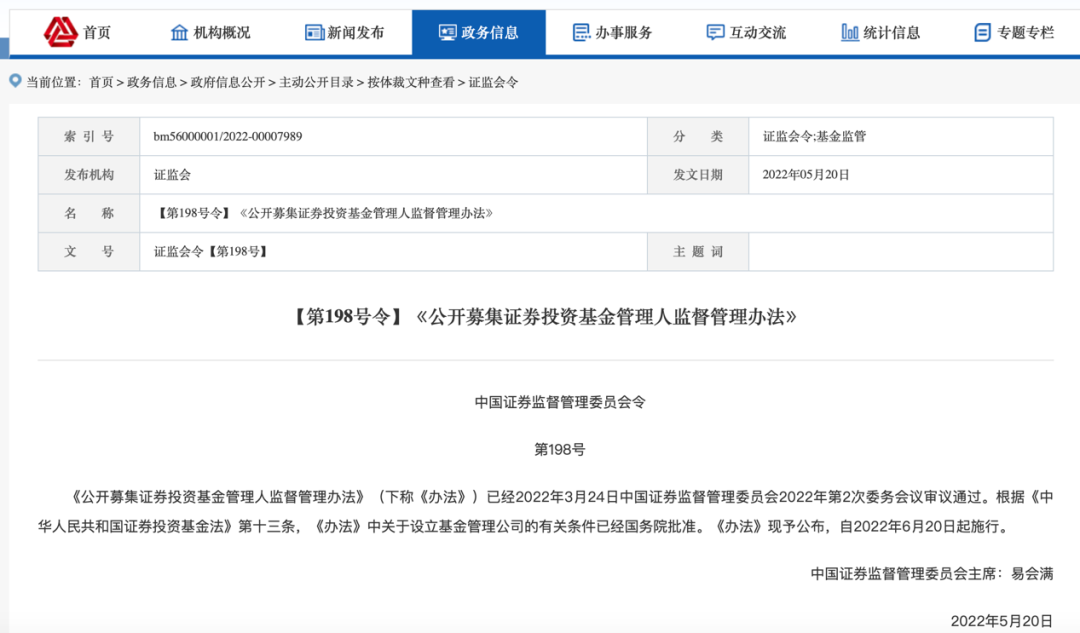Click the centered 第198号 line
Viewport: 1080px width, 633px height.
[x=559, y=450]
